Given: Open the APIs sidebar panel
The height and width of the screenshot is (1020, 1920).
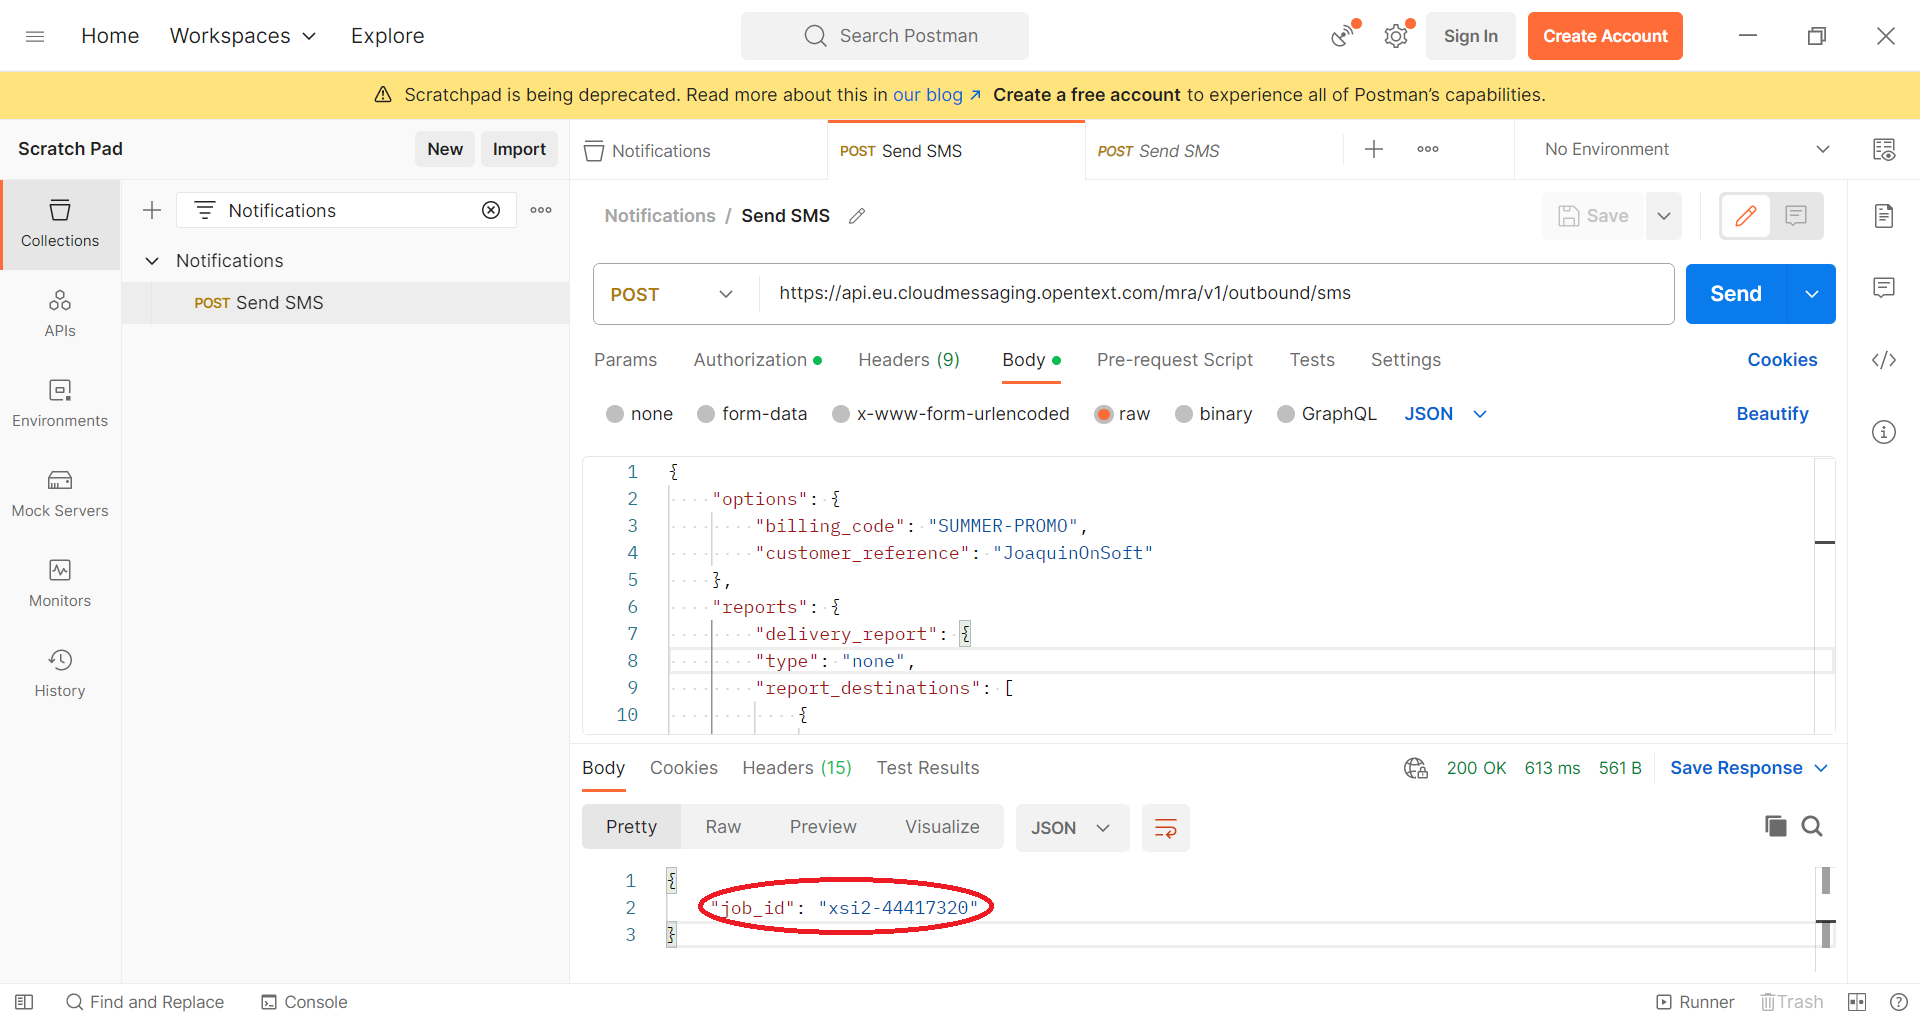Looking at the screenshot, I should [x=60, y=310].
